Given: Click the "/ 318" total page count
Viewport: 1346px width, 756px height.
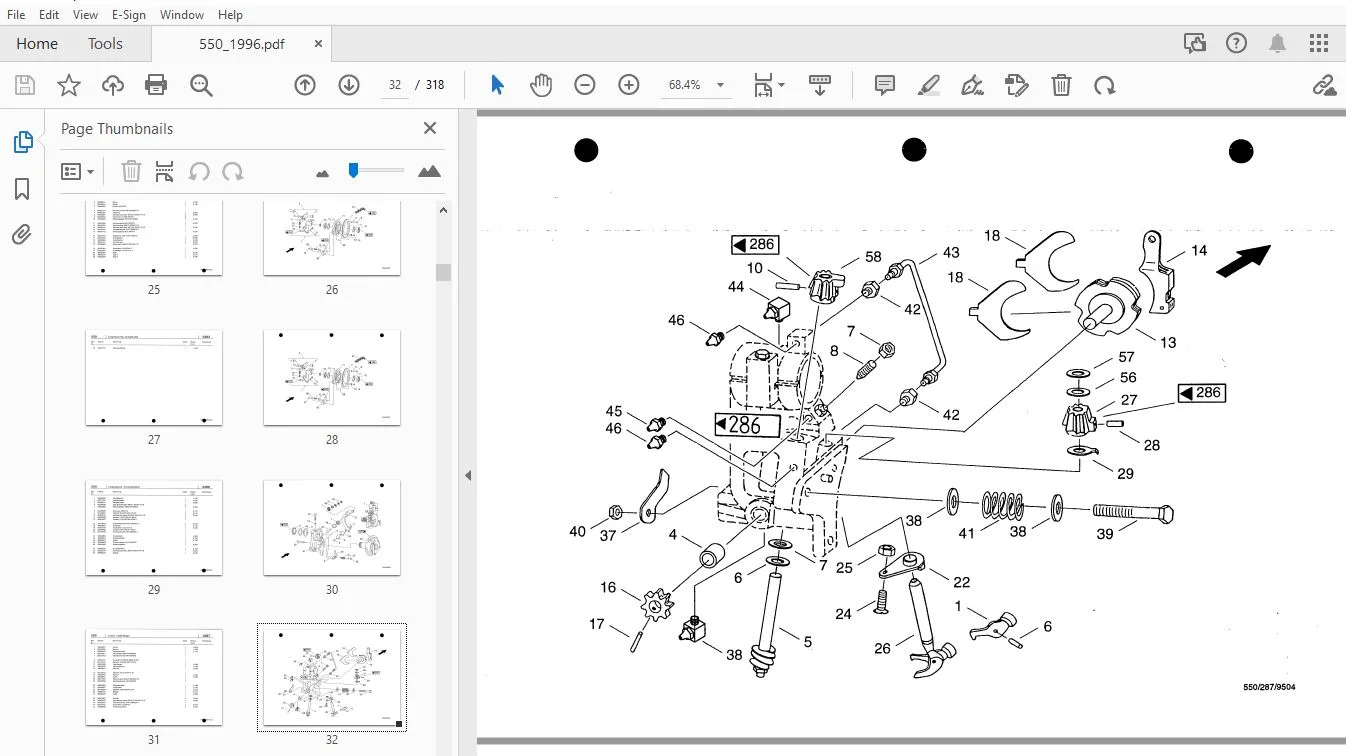Looking at the screenshot, I should coord(431,86).
